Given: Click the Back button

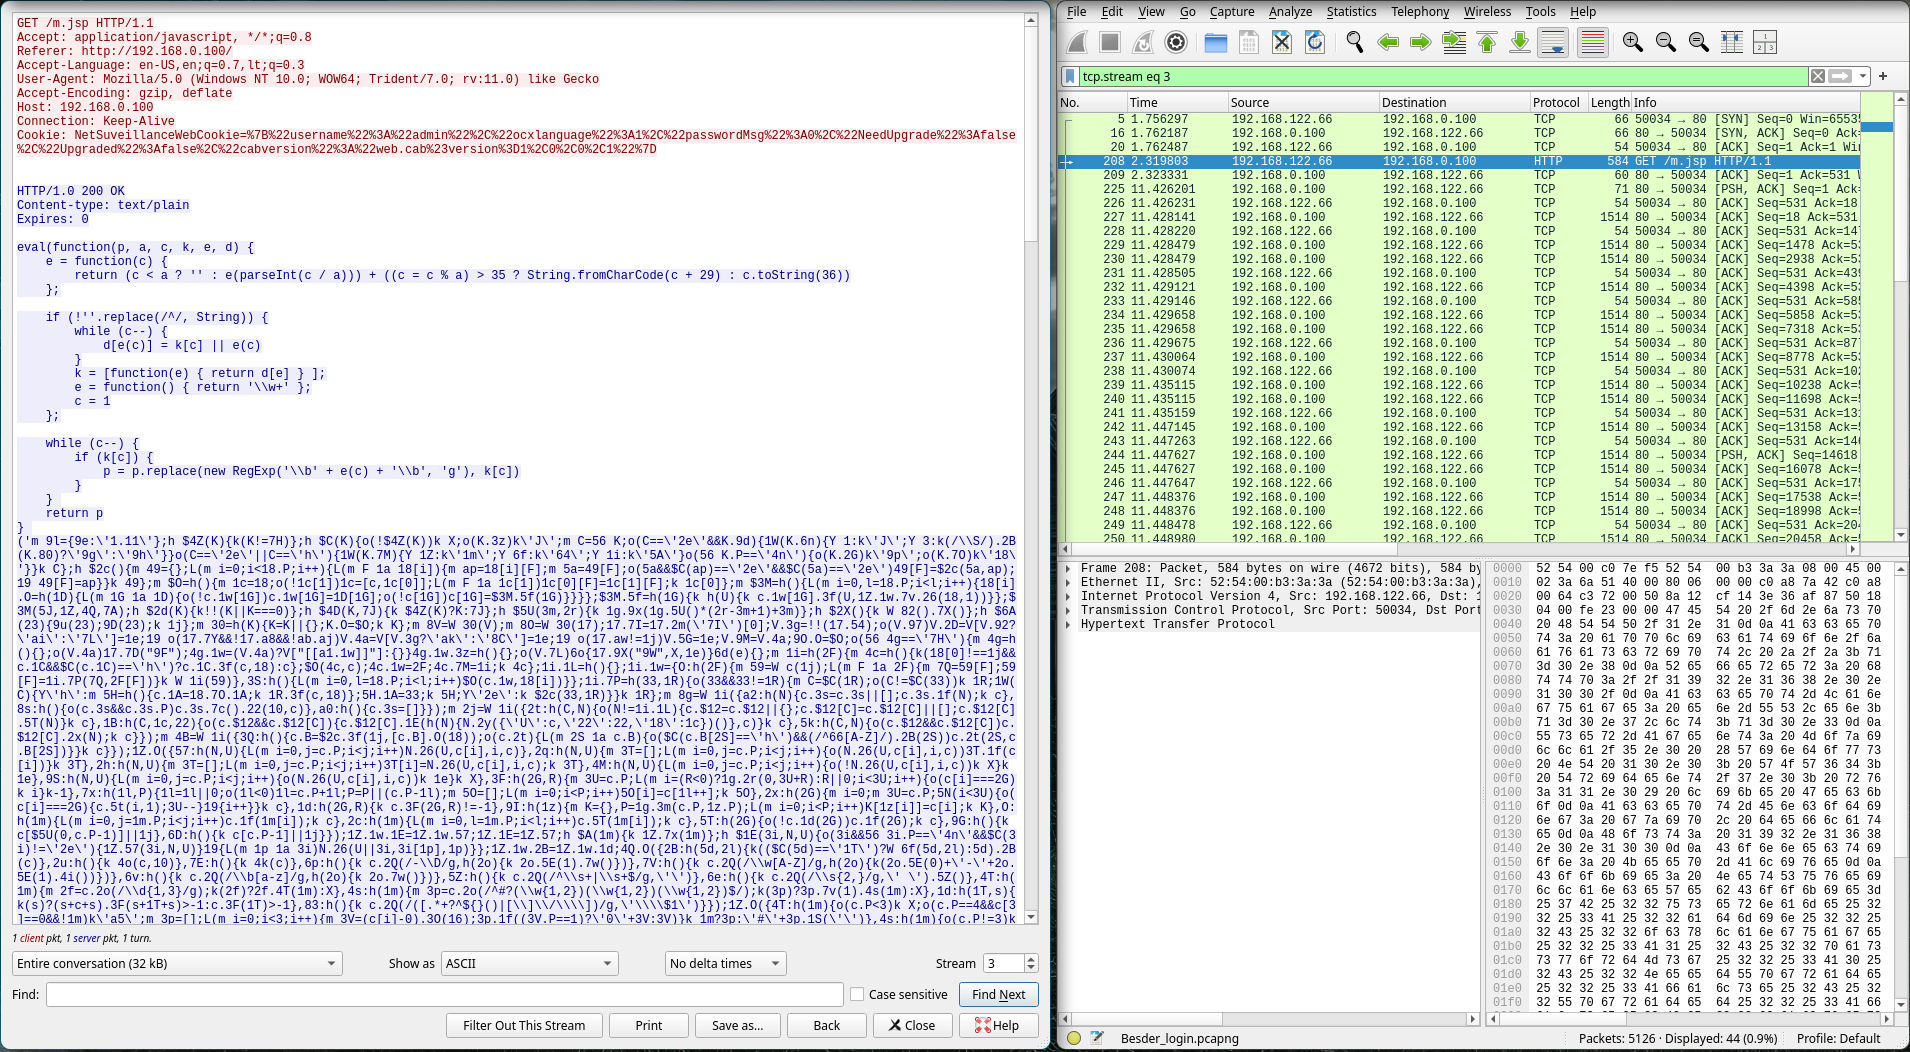Looking at the screenshot, I should [x=827, y=1025].
